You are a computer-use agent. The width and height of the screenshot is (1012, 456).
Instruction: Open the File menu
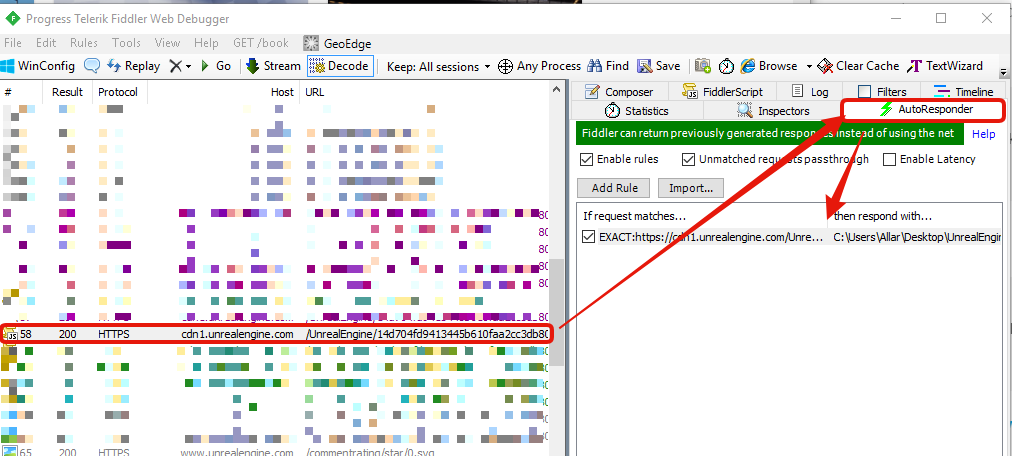tap(12, 43)
